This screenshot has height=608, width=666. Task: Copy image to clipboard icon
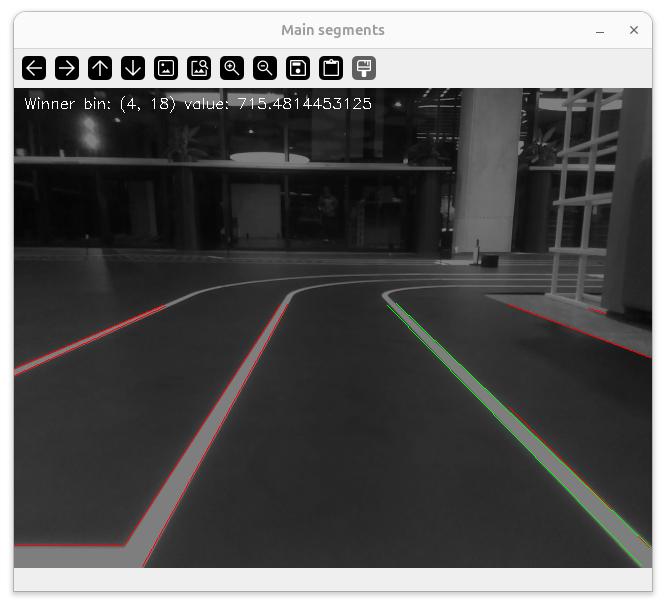coord(331,68)
